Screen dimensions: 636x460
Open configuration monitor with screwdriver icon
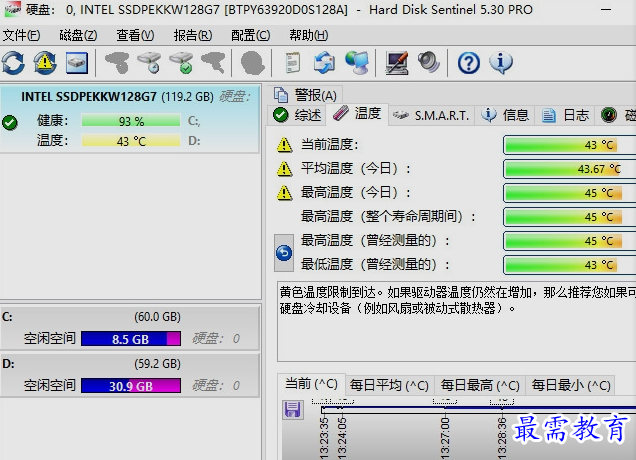[x=397, y=63]
